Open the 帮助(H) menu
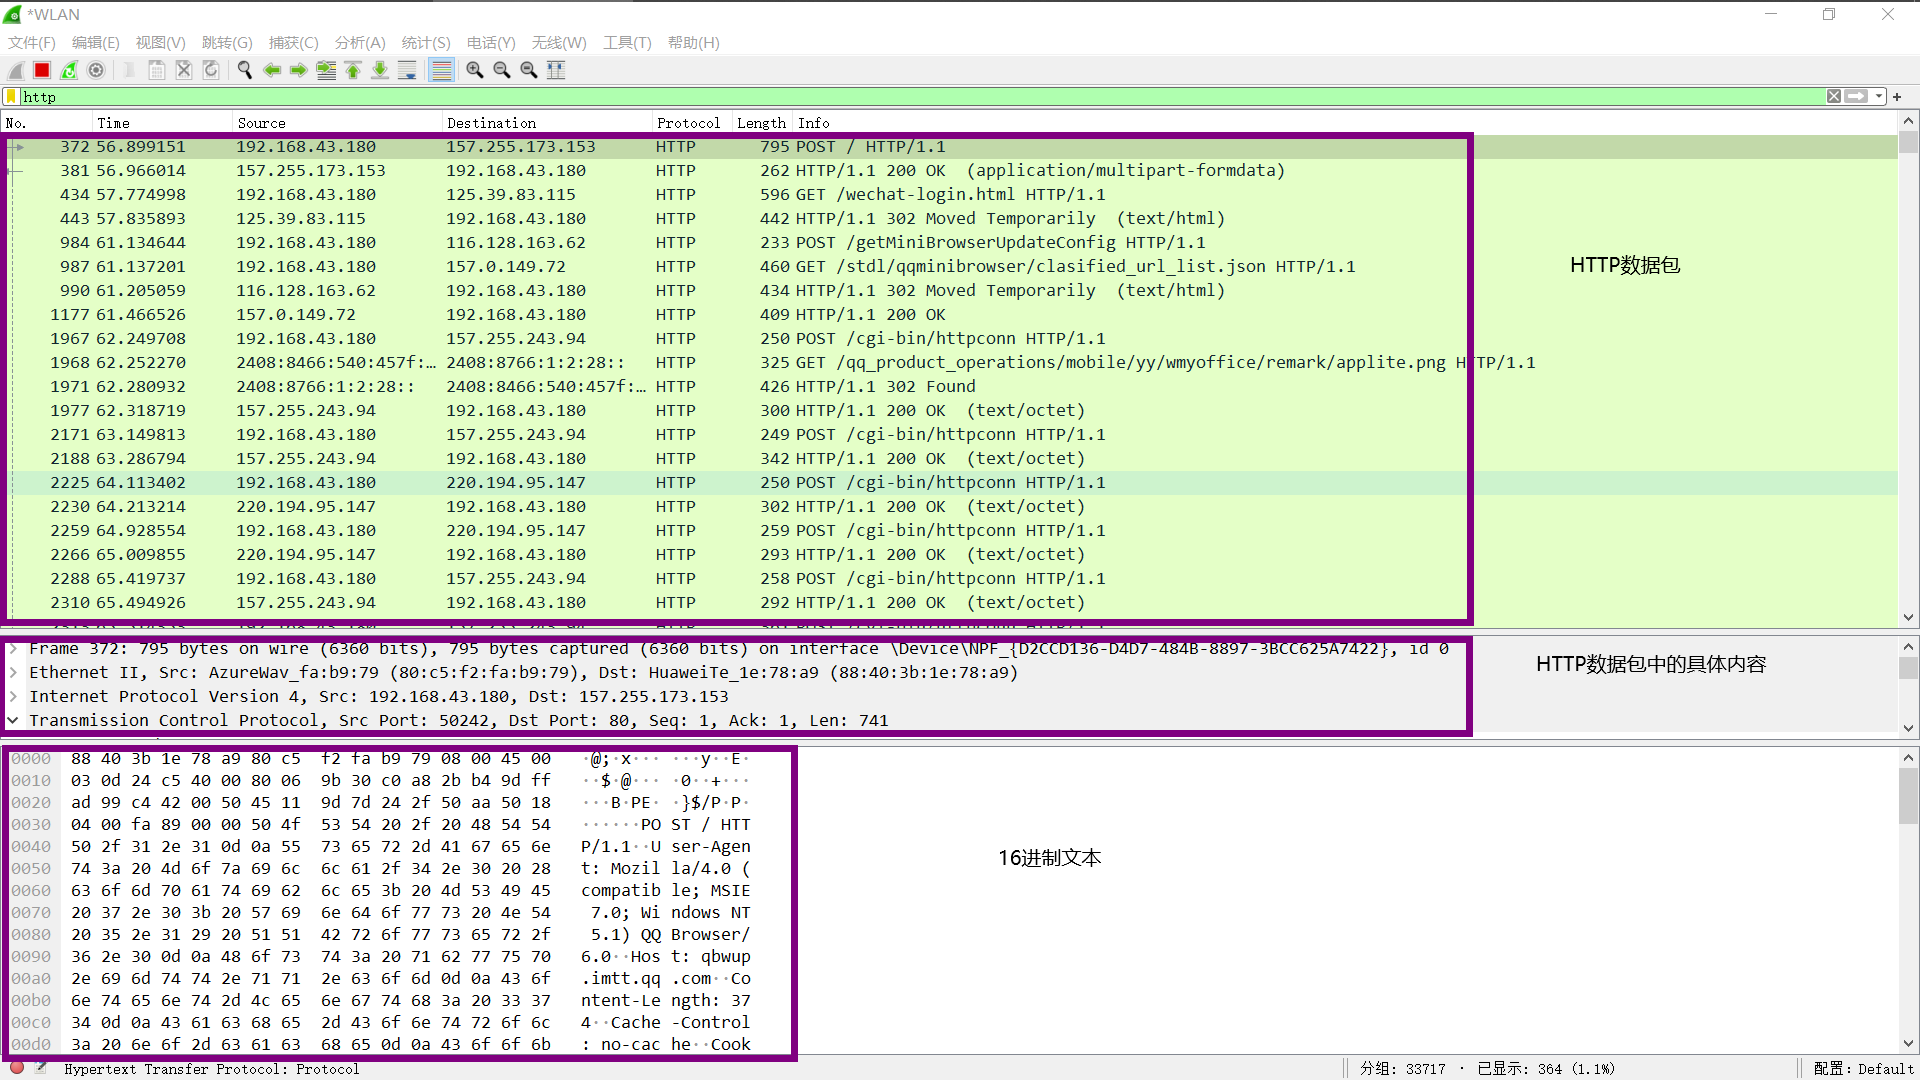The height and width of the screenshot is (1080, 1920). pyautogui.click(x=694, y=43)
